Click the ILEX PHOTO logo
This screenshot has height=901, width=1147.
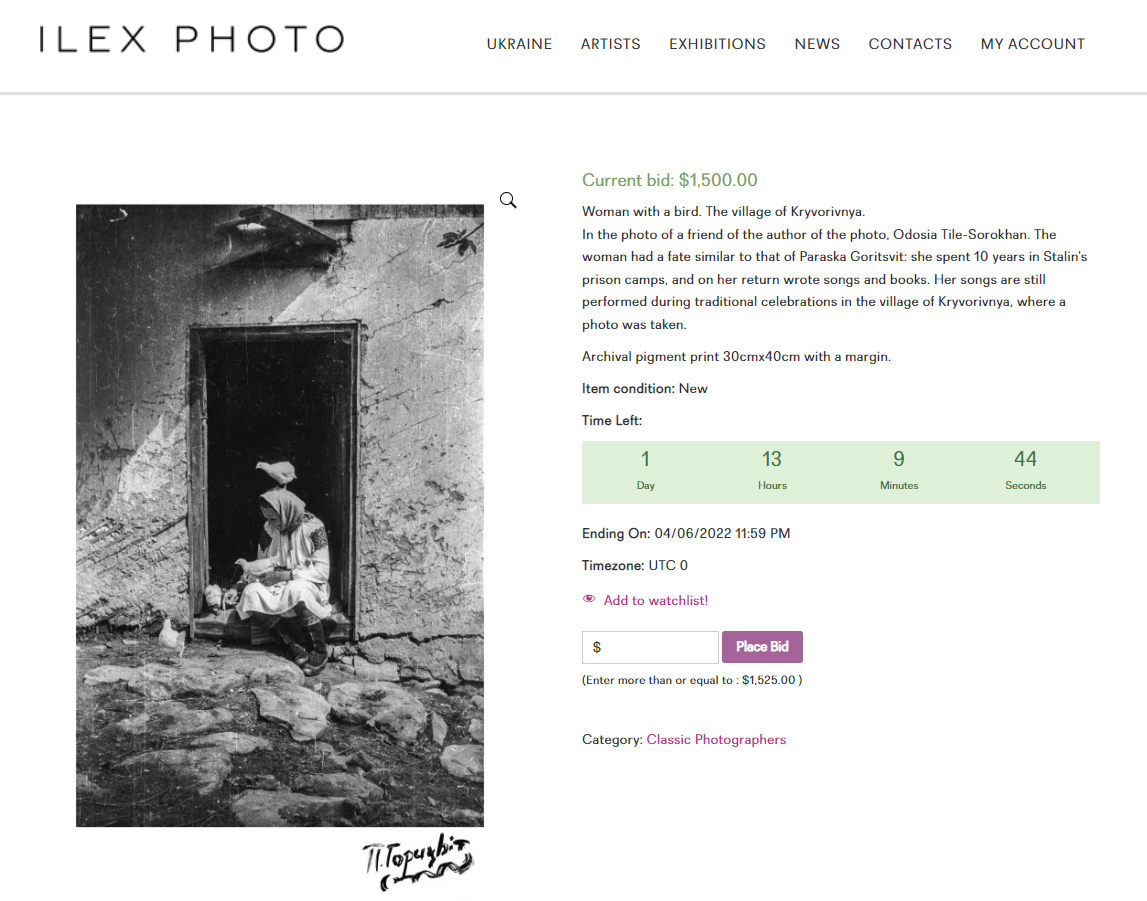192,39
